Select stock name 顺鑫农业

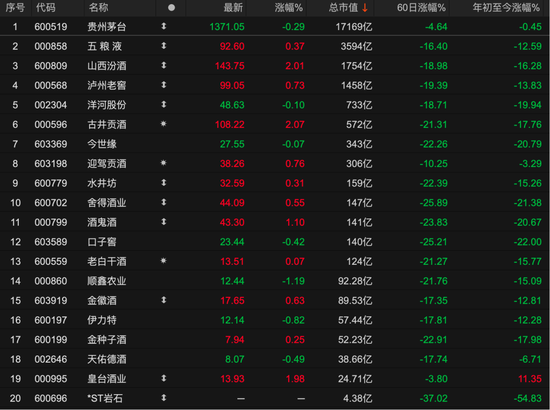coord(107,281)
